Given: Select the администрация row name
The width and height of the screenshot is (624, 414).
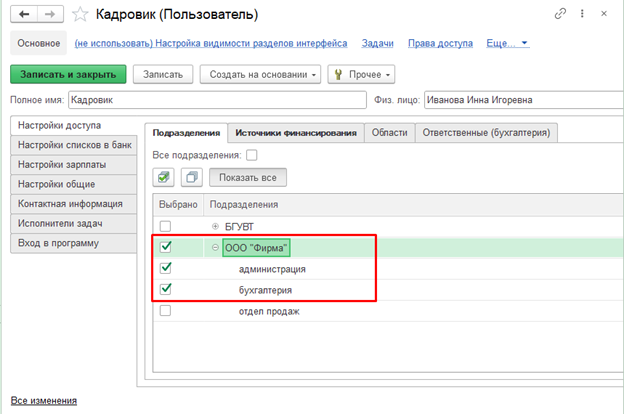Looking at the screenshot, I should coord(272,269).
